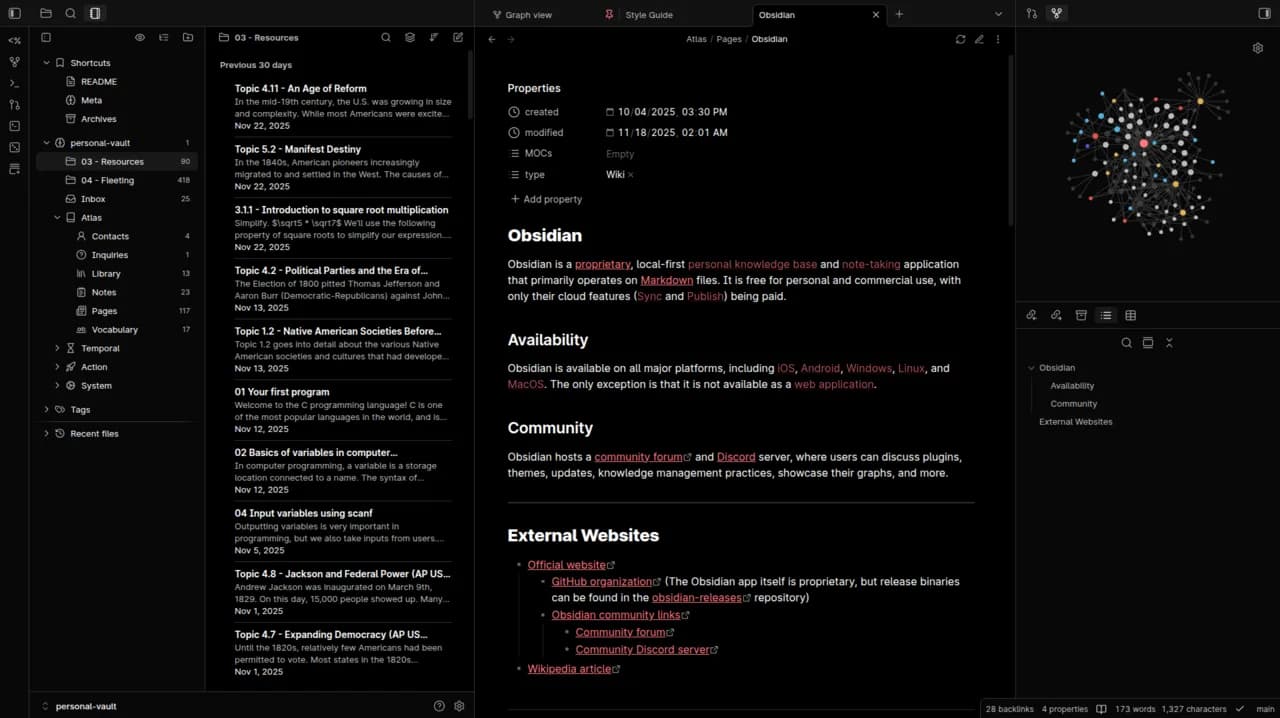The height and width of the screenshot is (718, 1280).
Task: Open local graph settings gear
Action: (1258, 48)
